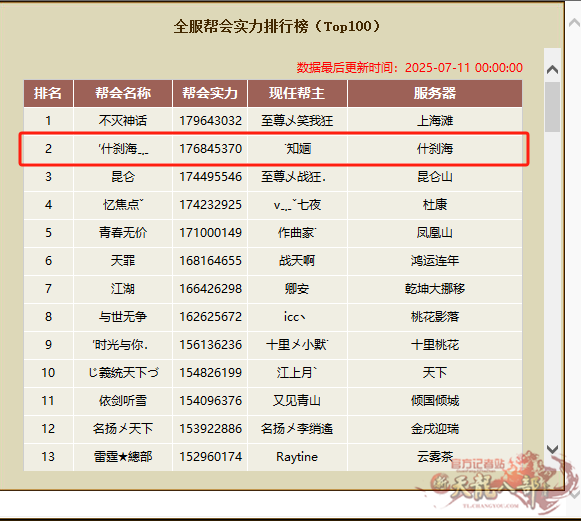Screen dimensions: 581x521
Task: Click leader name 至尊乄战狂.
Action: click(x=293, y=177)
